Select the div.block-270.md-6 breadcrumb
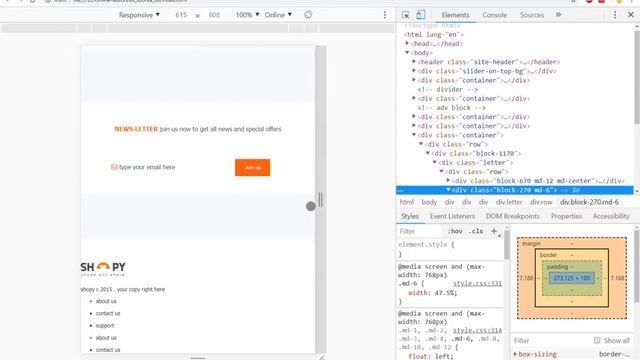 [589, 202]
